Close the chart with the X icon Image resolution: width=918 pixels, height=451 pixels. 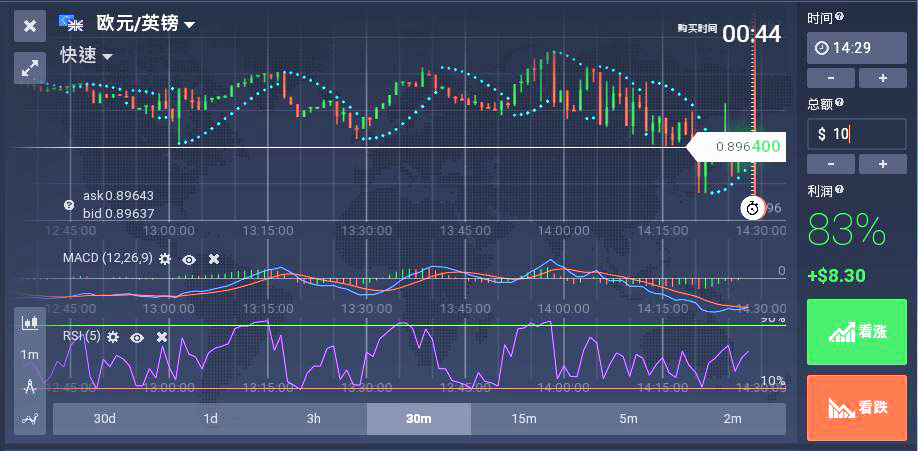30,26
